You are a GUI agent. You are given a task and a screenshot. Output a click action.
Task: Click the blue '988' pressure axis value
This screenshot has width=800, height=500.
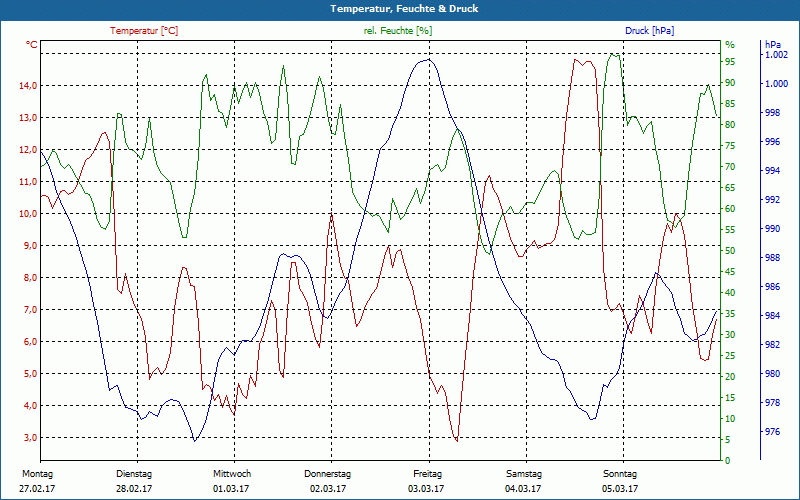[772, 258]
